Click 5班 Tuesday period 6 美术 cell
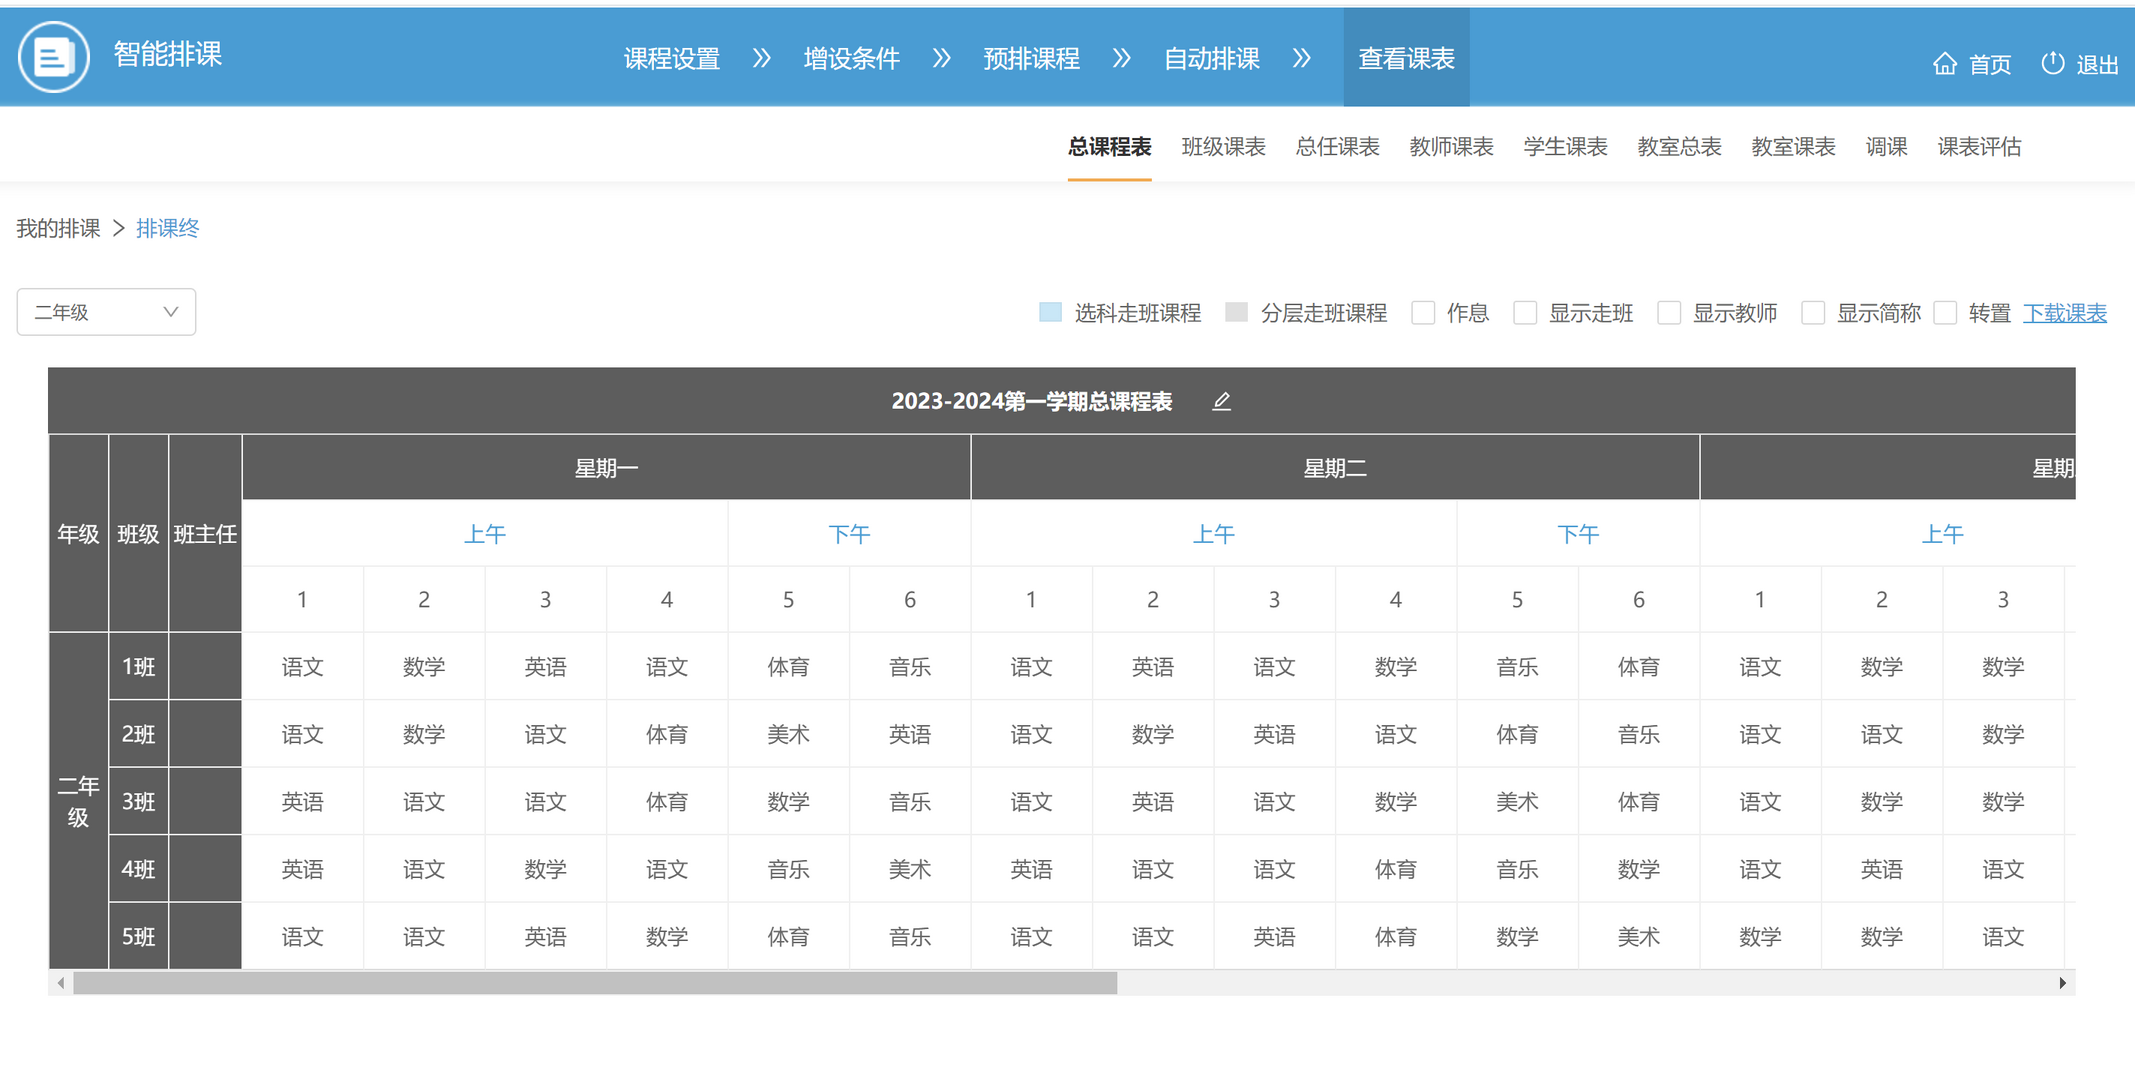The width and height of the screenshot is (2135, 1076). coord(1638,937)
